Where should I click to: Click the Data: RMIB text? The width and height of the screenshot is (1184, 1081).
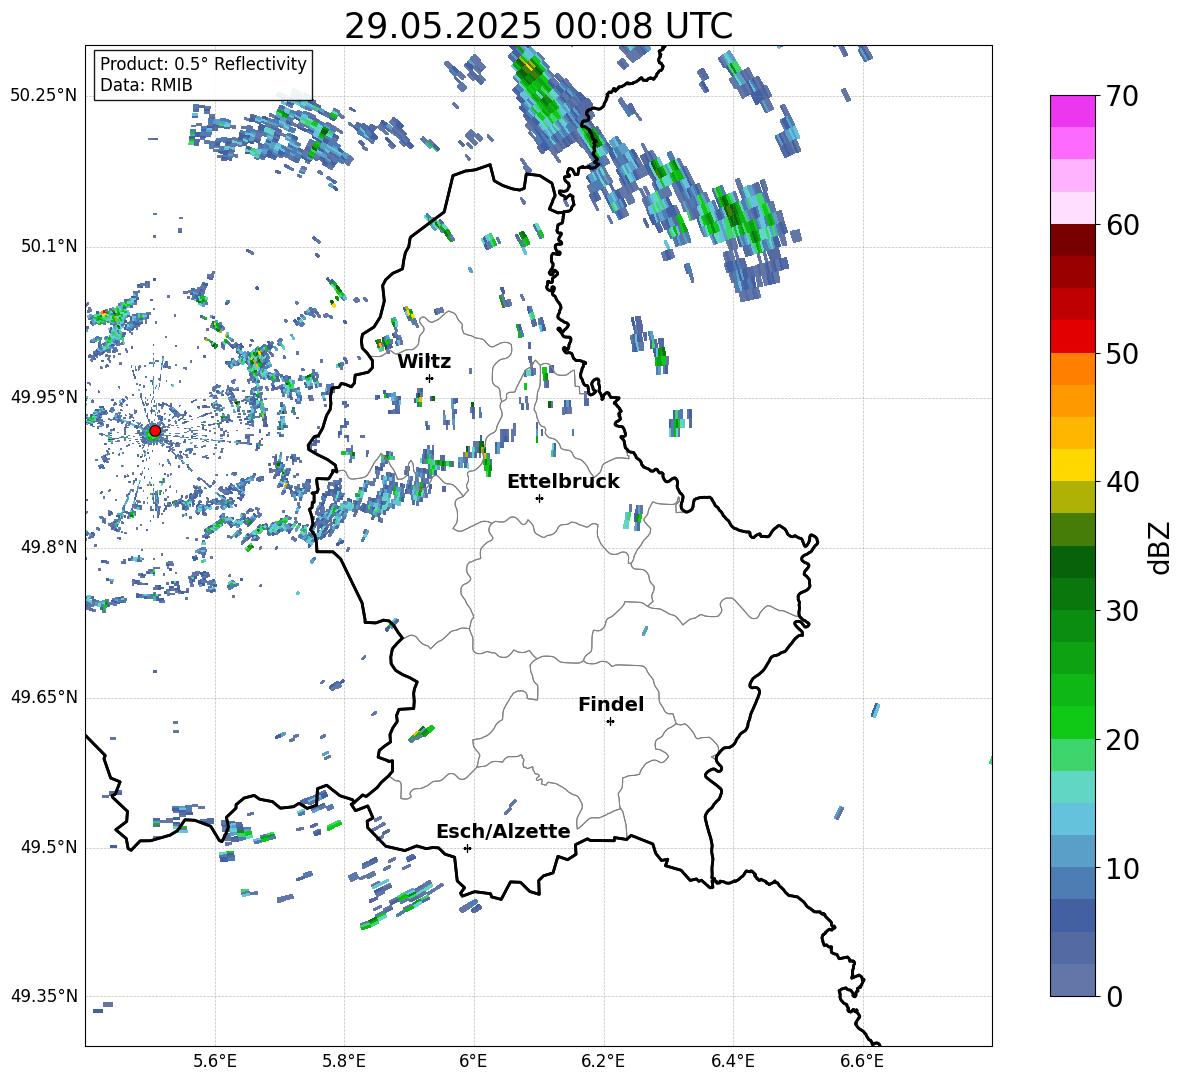[146, 85]
